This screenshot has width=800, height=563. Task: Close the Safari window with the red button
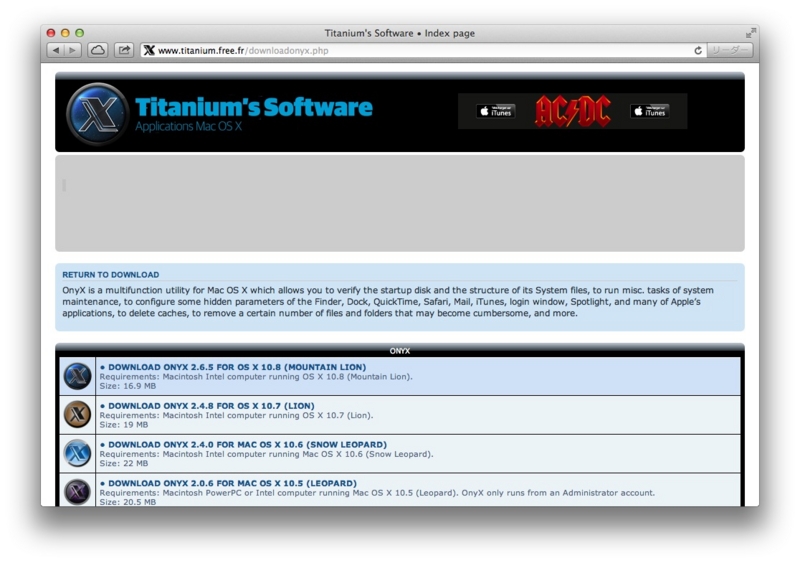[x=51, y=33]
